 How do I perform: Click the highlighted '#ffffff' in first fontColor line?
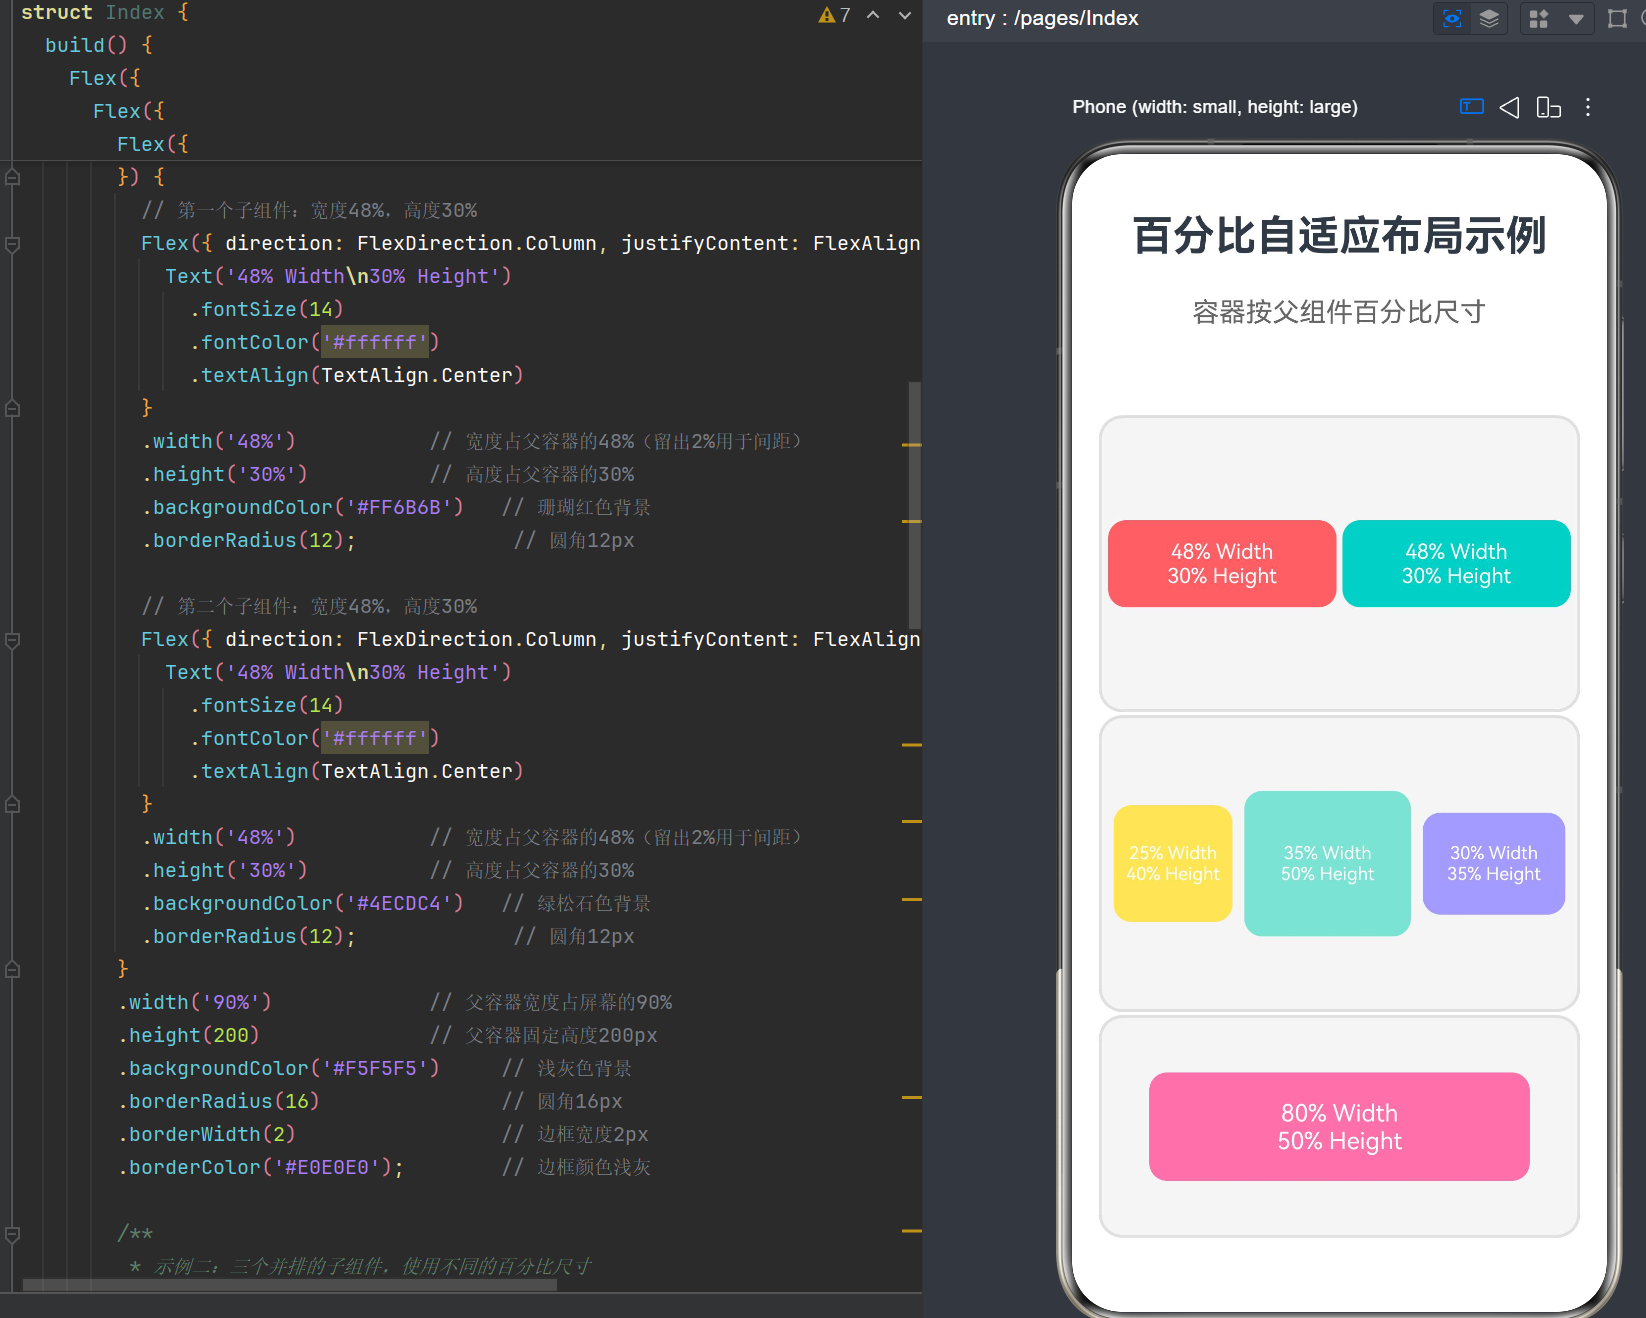click(x=375, y=342)
